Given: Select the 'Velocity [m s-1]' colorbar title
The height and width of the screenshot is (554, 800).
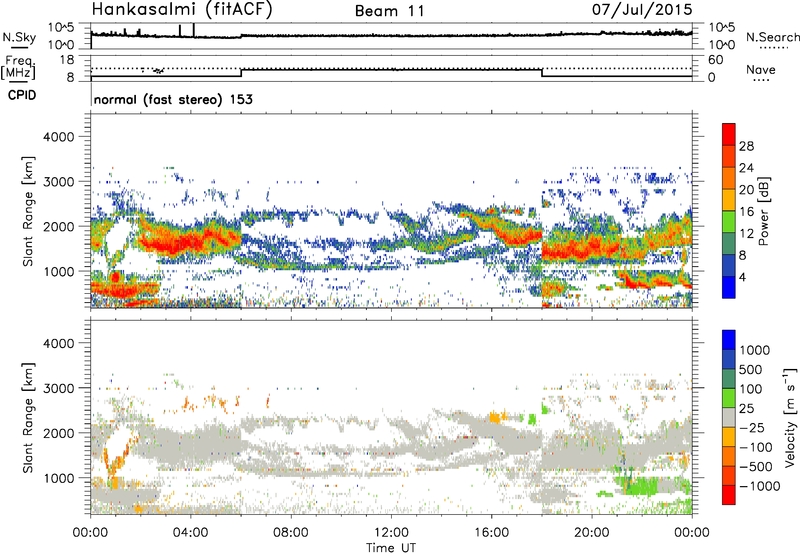Looking at the screenshot, I should (790, 418).
